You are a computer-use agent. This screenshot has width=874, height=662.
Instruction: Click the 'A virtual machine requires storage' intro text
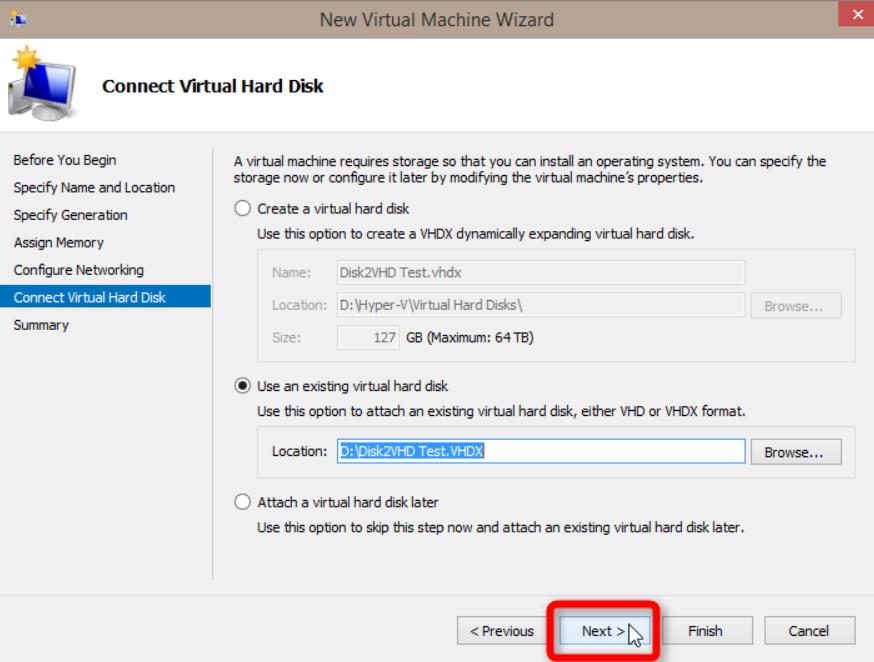pos(530,169)
